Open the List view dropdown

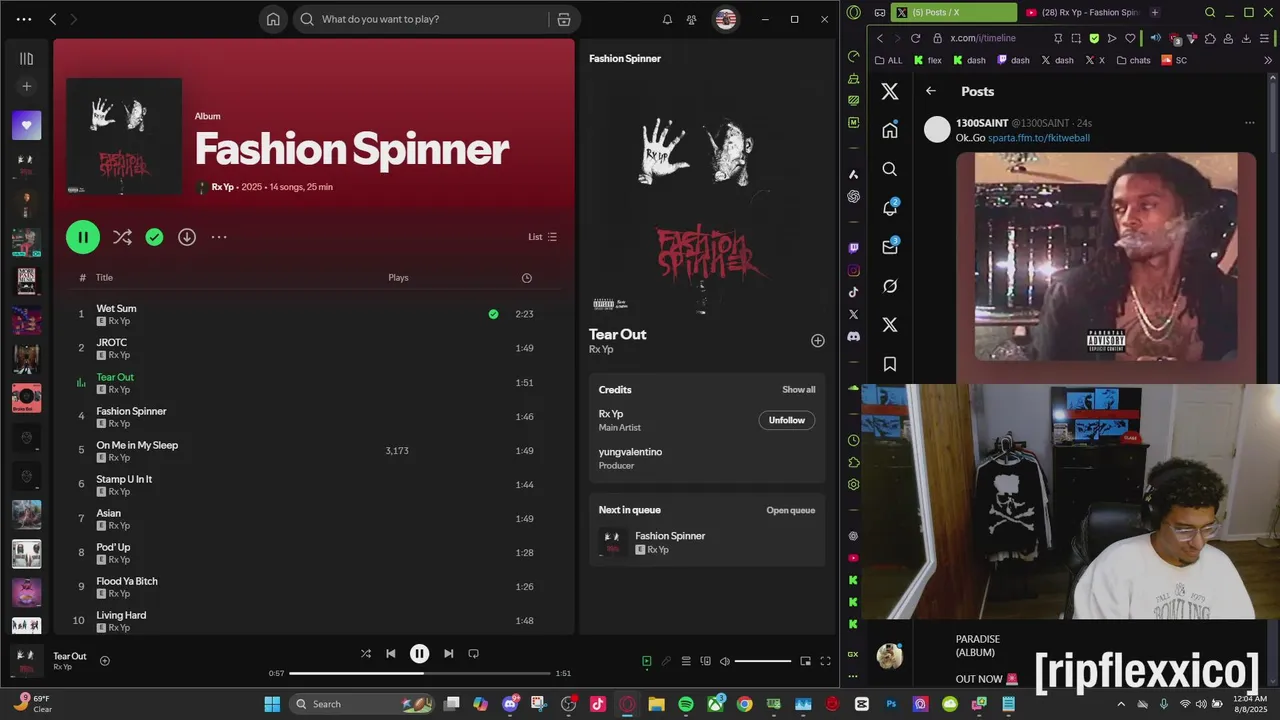click(543, 237)
